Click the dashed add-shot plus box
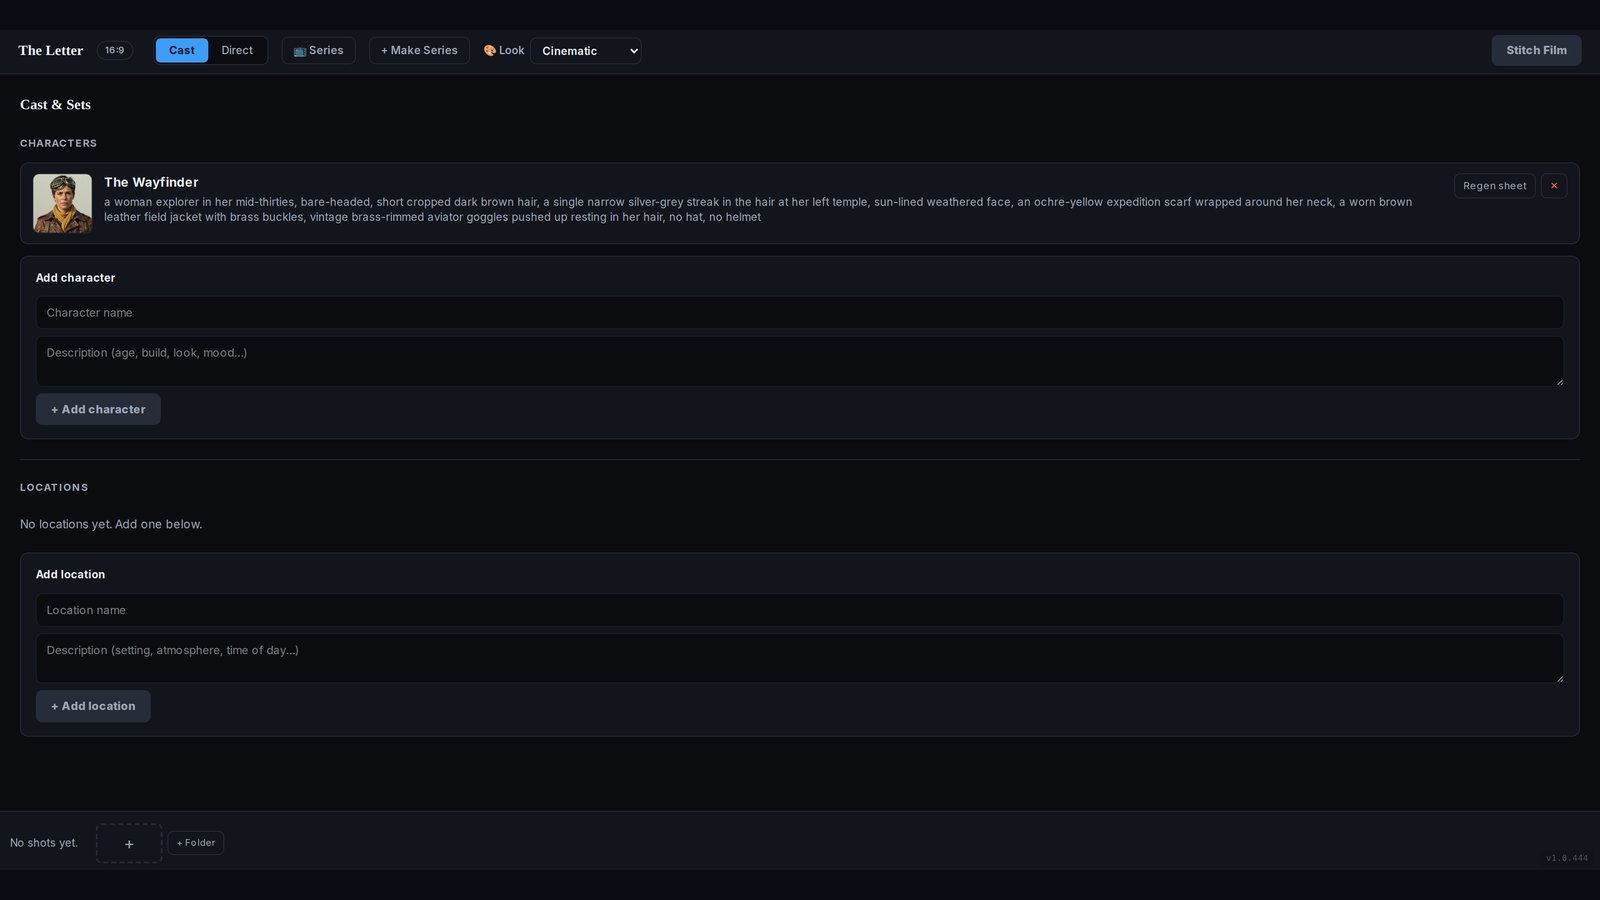 pos(129,843)
